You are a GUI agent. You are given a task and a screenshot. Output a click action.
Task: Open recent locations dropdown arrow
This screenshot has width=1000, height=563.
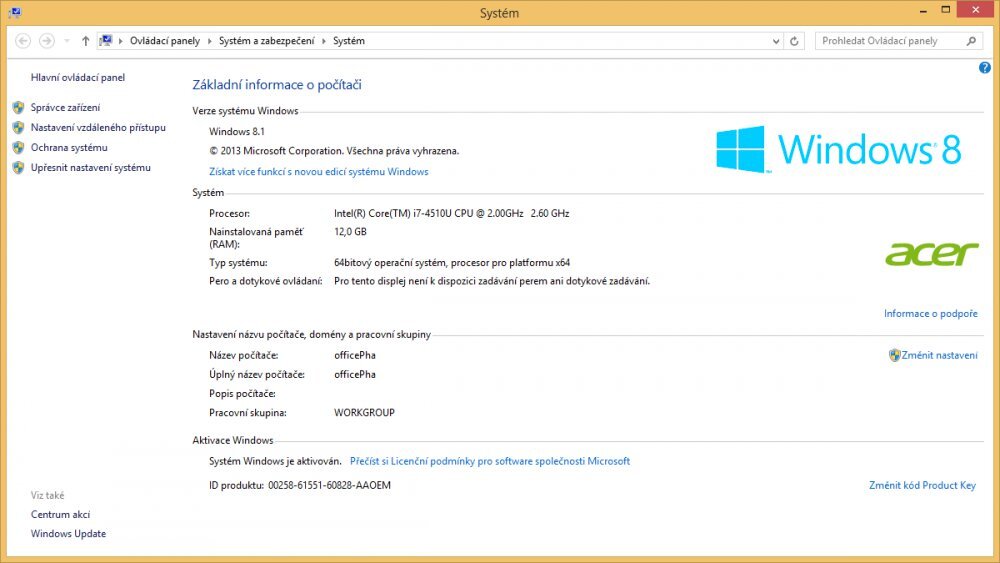click(66, 41)
